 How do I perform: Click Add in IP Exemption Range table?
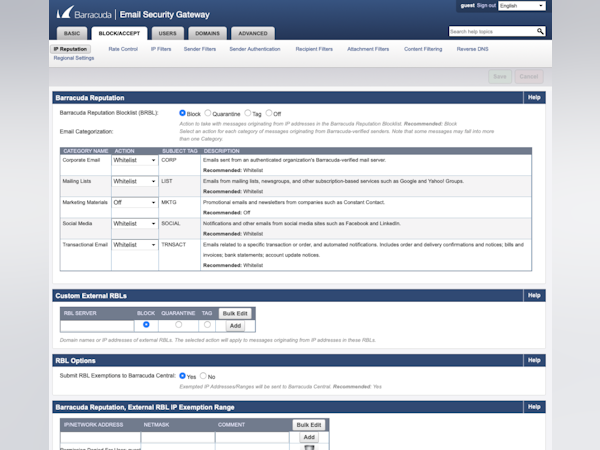(x=309, y=437)
